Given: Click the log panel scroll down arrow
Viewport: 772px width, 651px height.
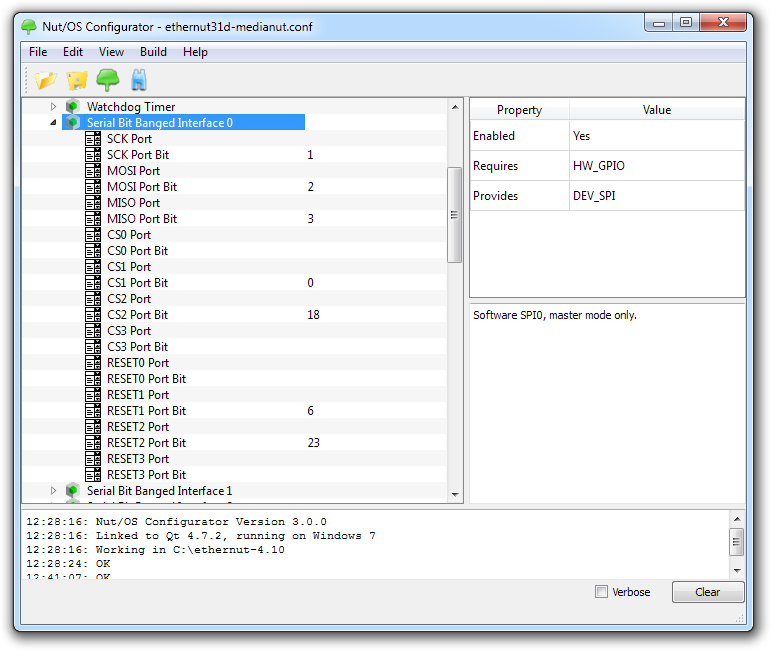Looking at the screenshot, I should (737, 571).
